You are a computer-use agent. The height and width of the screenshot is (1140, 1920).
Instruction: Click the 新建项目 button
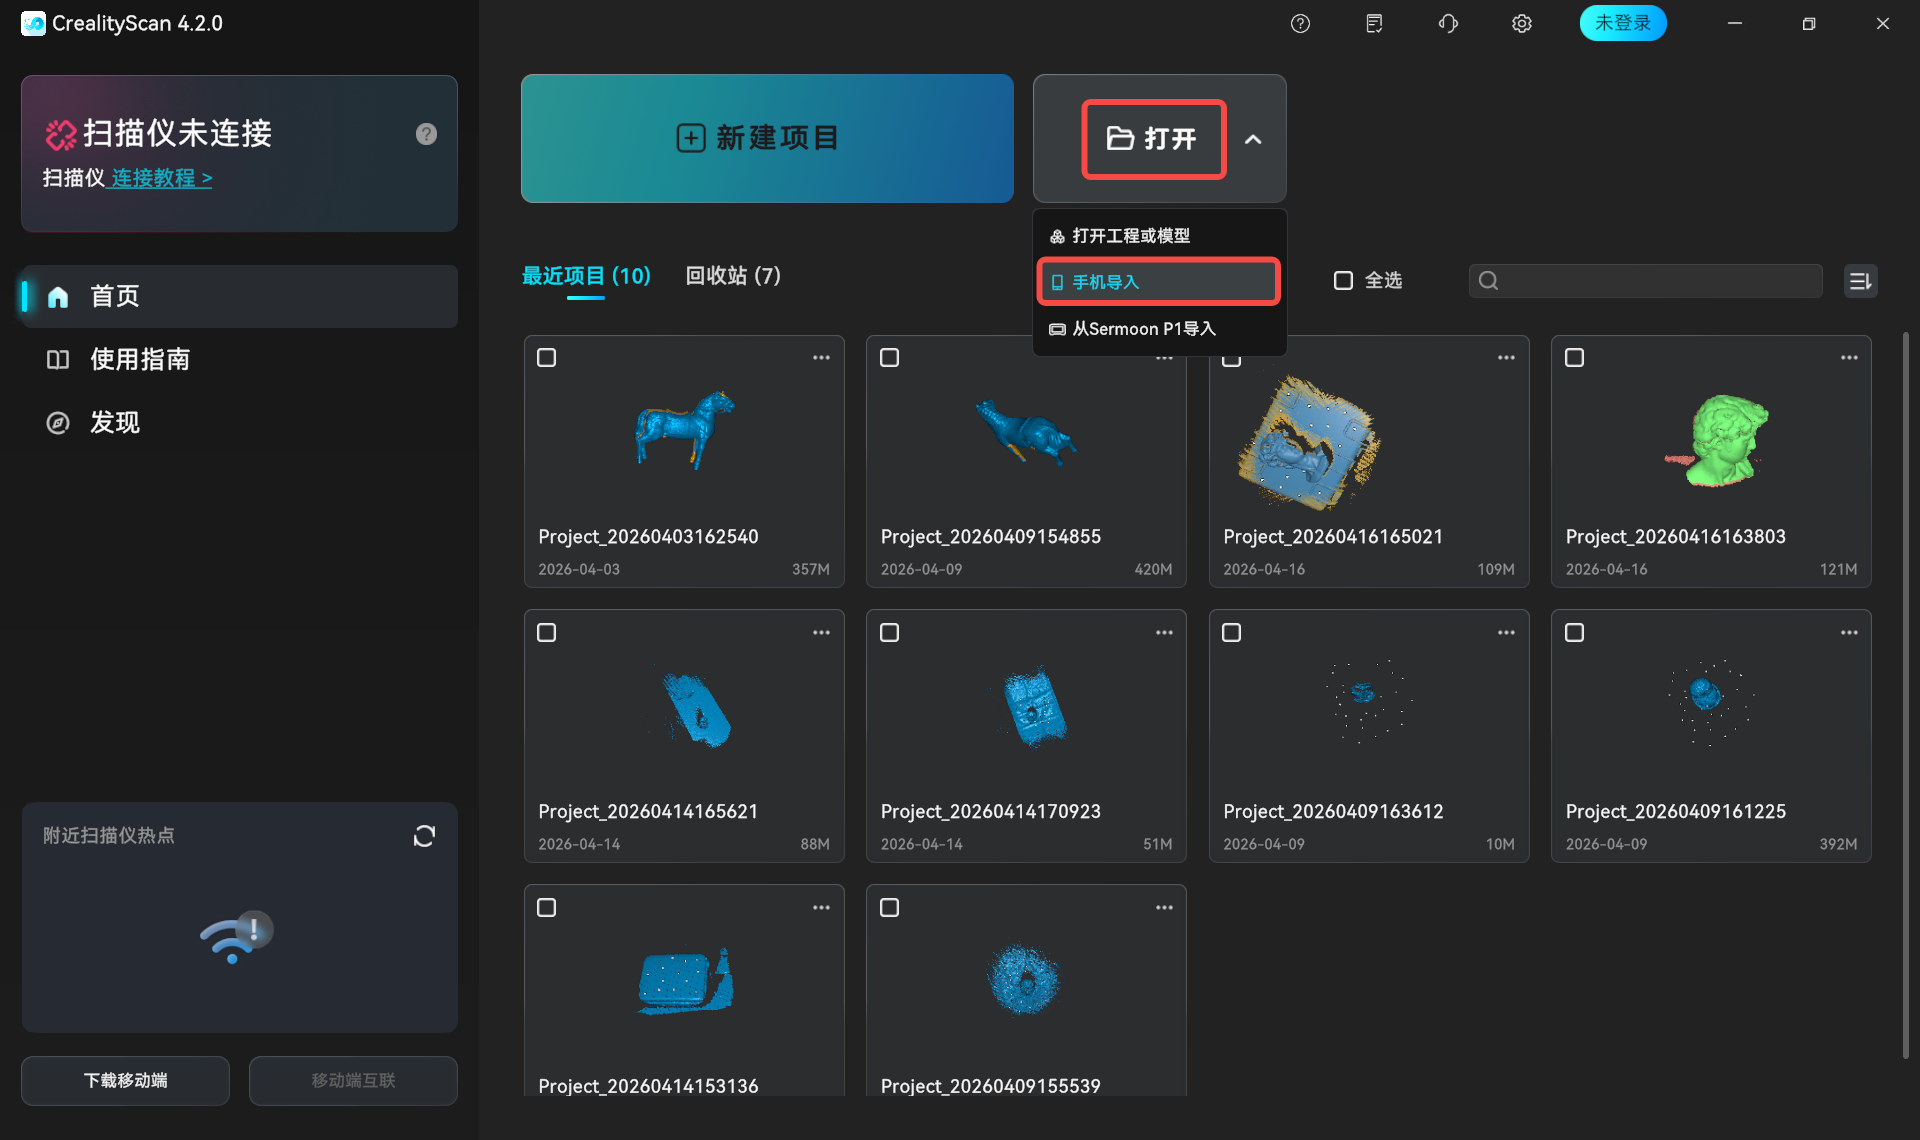coord(766,138)
